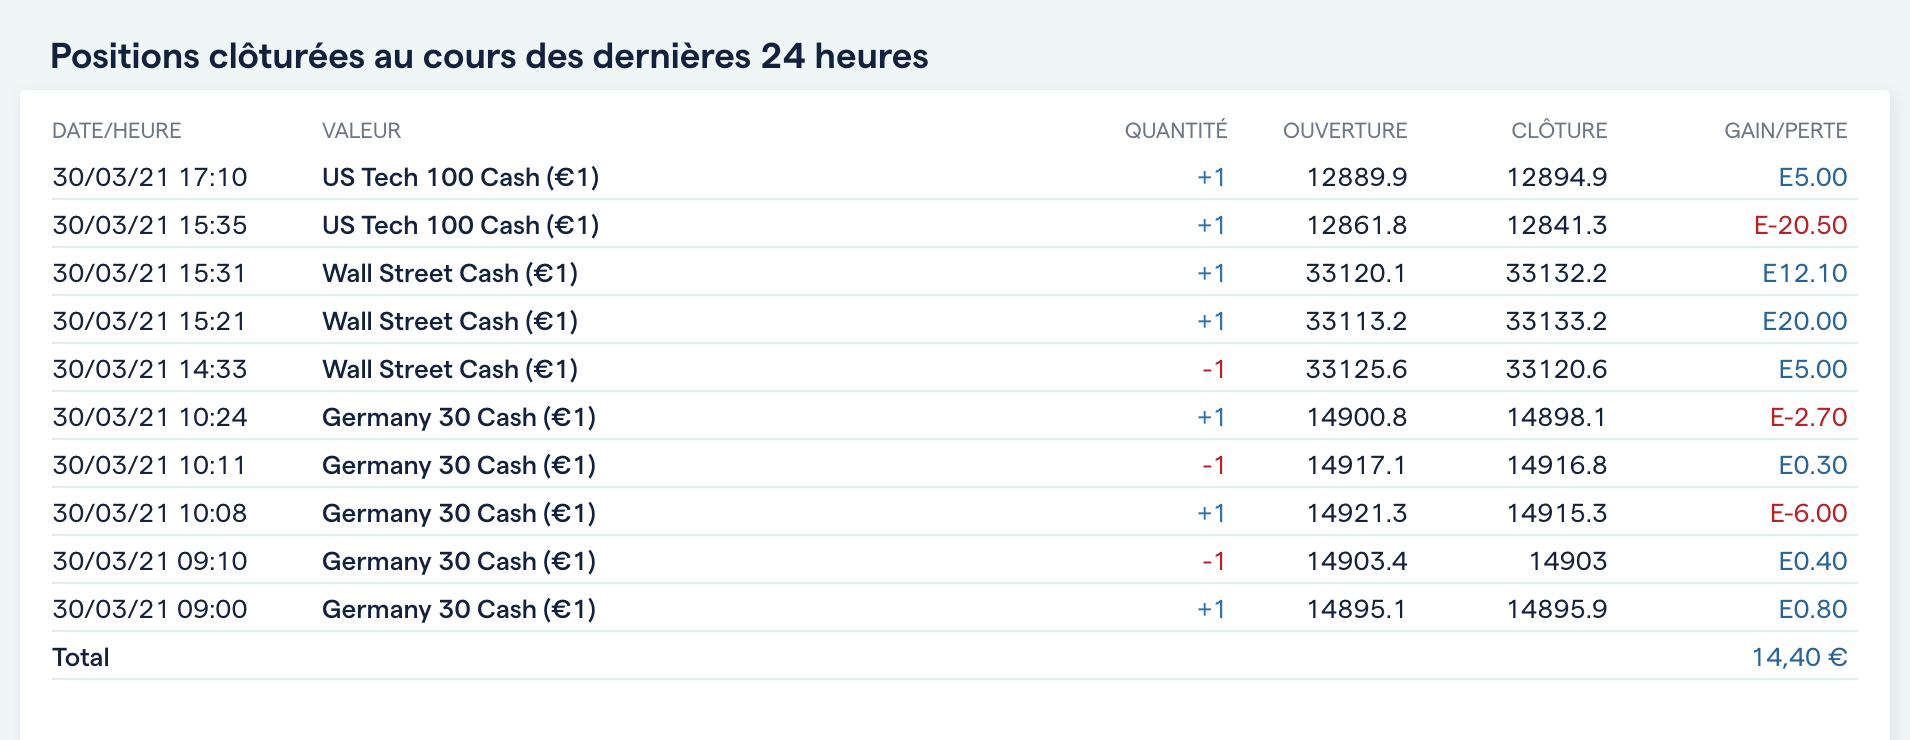
Task: Click the 30/03/21 15:31 timestamp
Action: pos(149,273)
